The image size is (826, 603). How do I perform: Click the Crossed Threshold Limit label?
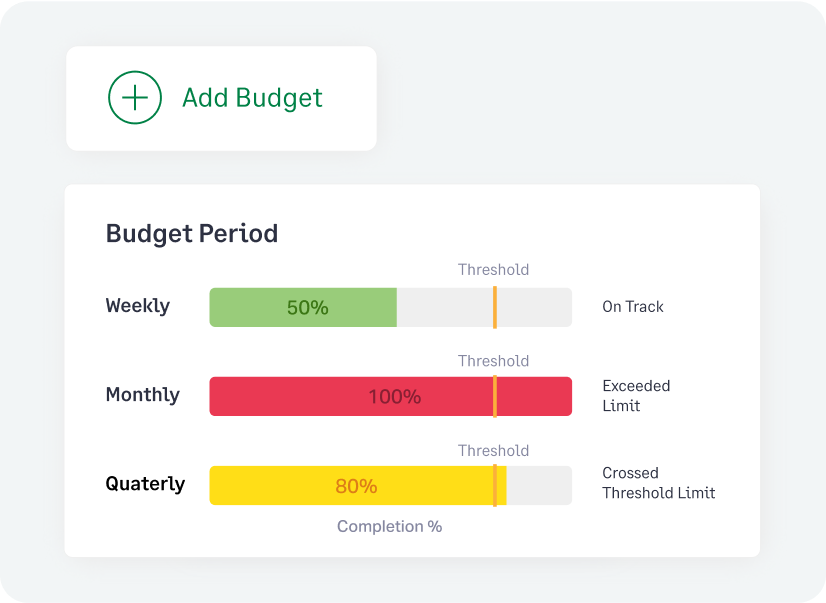click(658, 483)
